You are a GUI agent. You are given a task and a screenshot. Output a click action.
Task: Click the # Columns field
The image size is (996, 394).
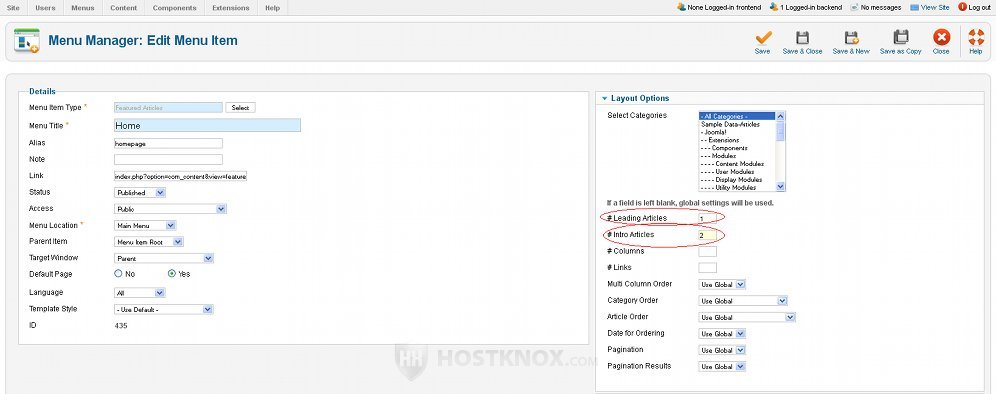[x=708, y=252]
